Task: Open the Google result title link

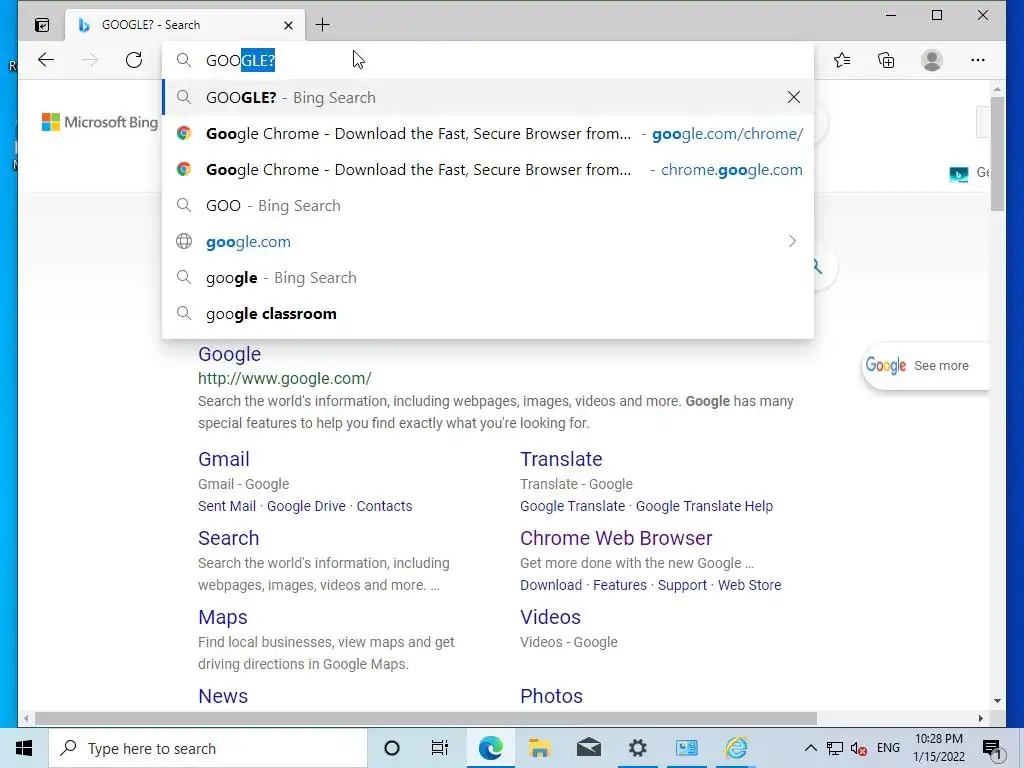Action: click(229, 354)
